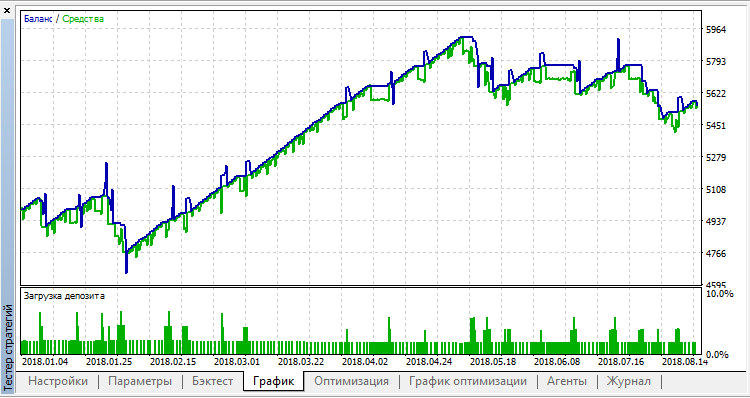This screenshot has height=398, width=750.
Task: Click the 2018.02.15 date label
Action: (173, 361)
